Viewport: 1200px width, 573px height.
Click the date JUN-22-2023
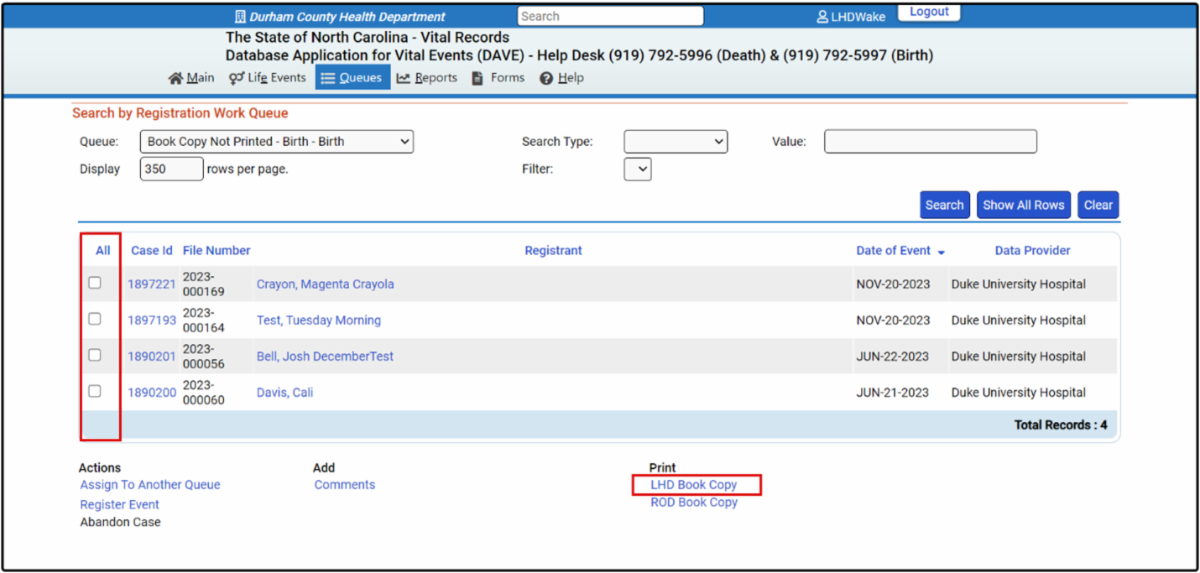point(892,357)
